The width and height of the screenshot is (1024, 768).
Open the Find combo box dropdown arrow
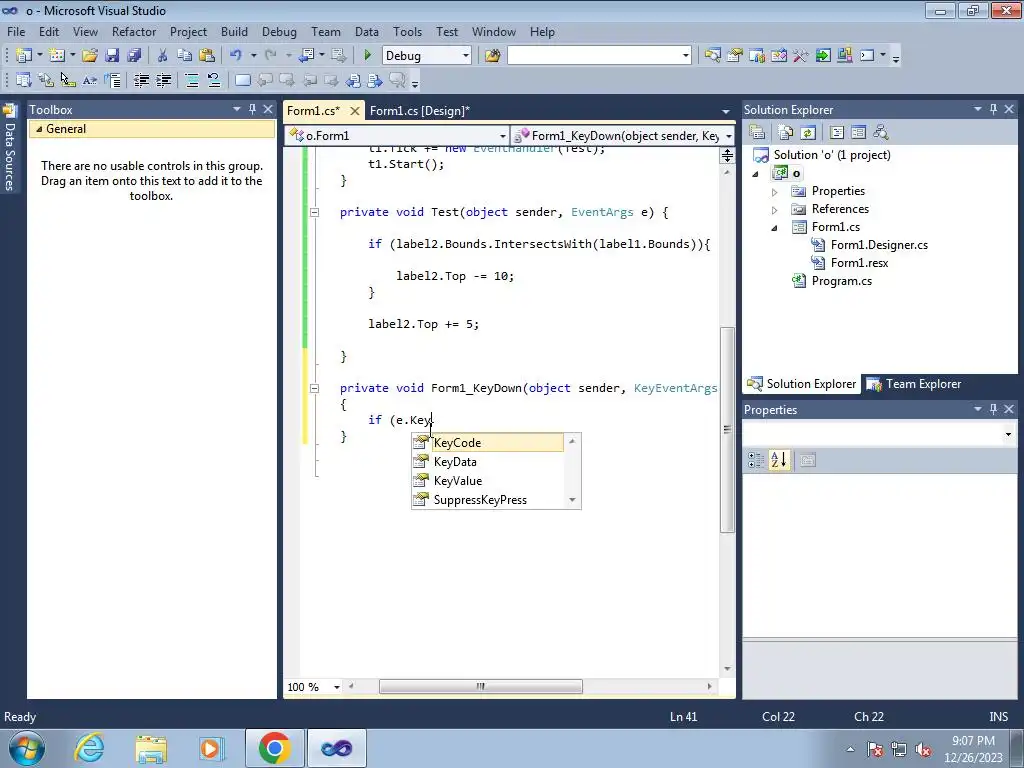point(686,56)
